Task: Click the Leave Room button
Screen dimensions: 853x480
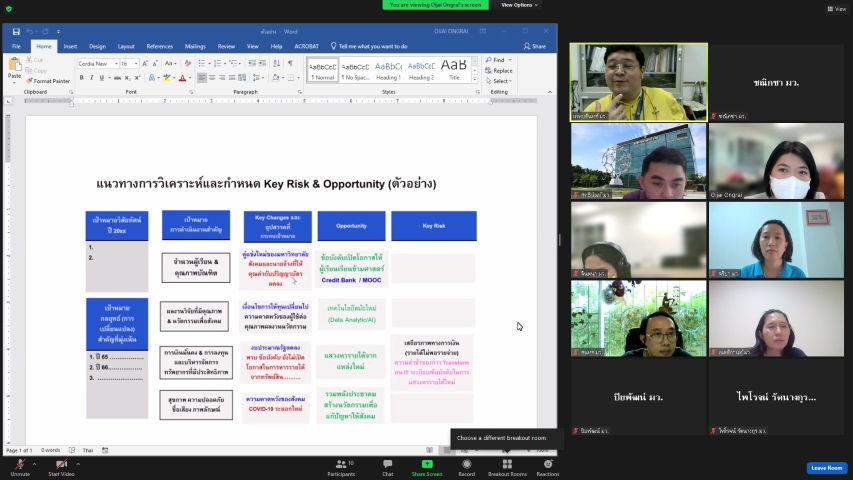Action: tap(826, 468)
